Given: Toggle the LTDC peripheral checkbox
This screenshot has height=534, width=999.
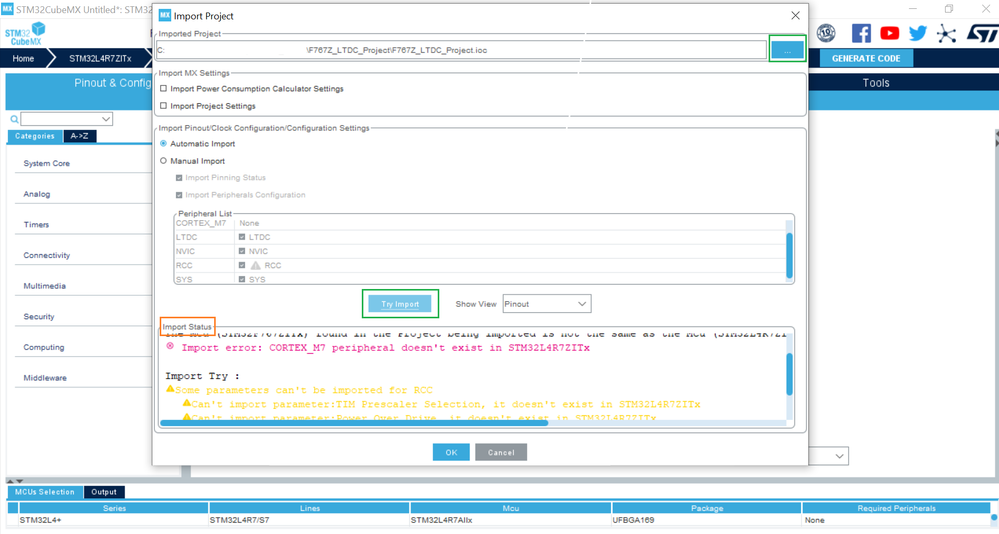Looking at the screenshot, I should 242,237.
